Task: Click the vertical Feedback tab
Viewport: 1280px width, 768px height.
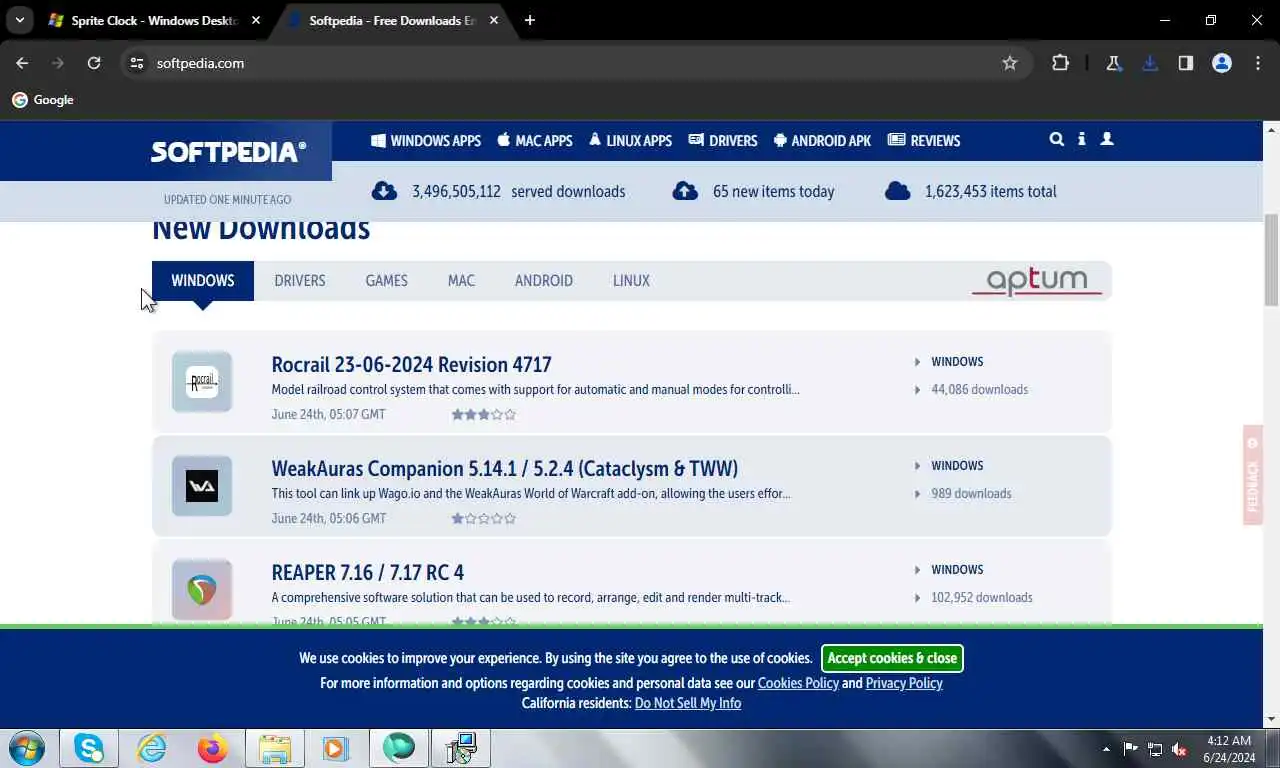Action: (x=1253, y=474)
